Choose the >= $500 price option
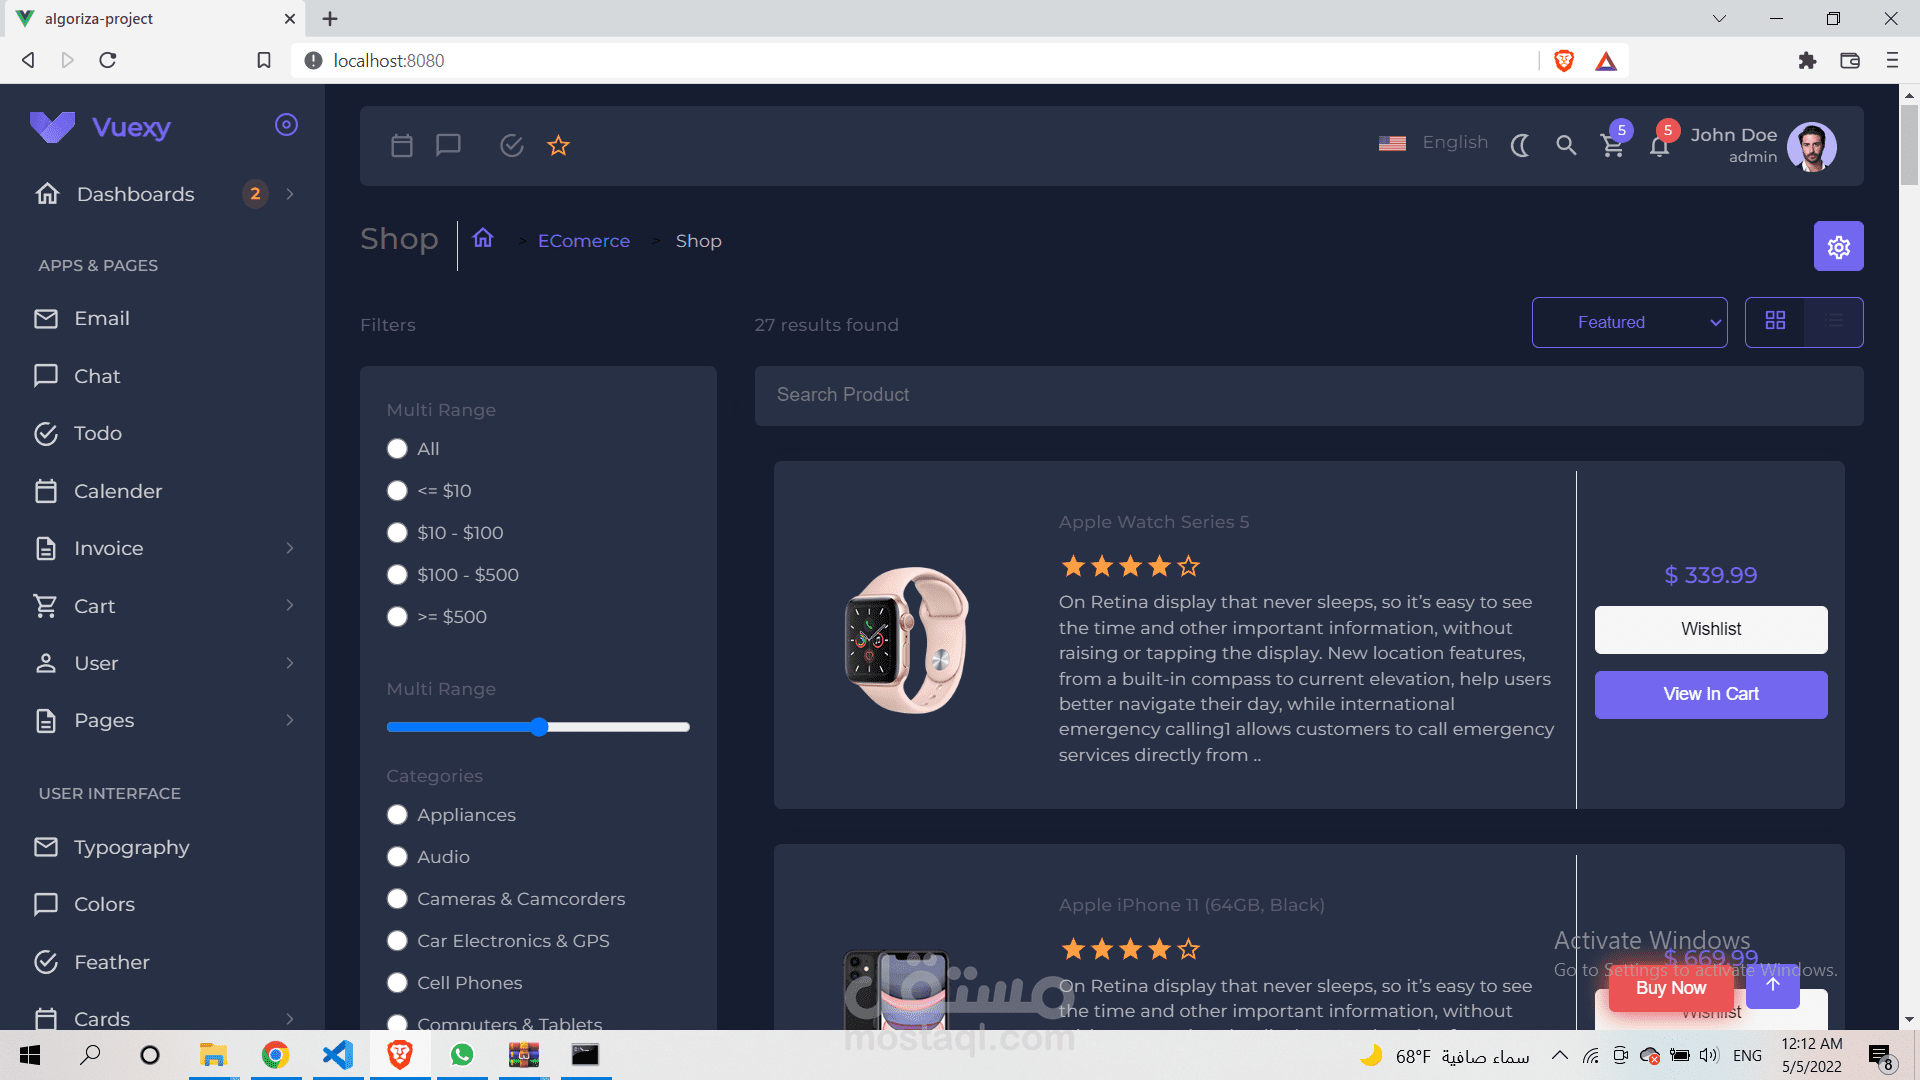The image size is (1920, 1080). click(x=397, y=617)
